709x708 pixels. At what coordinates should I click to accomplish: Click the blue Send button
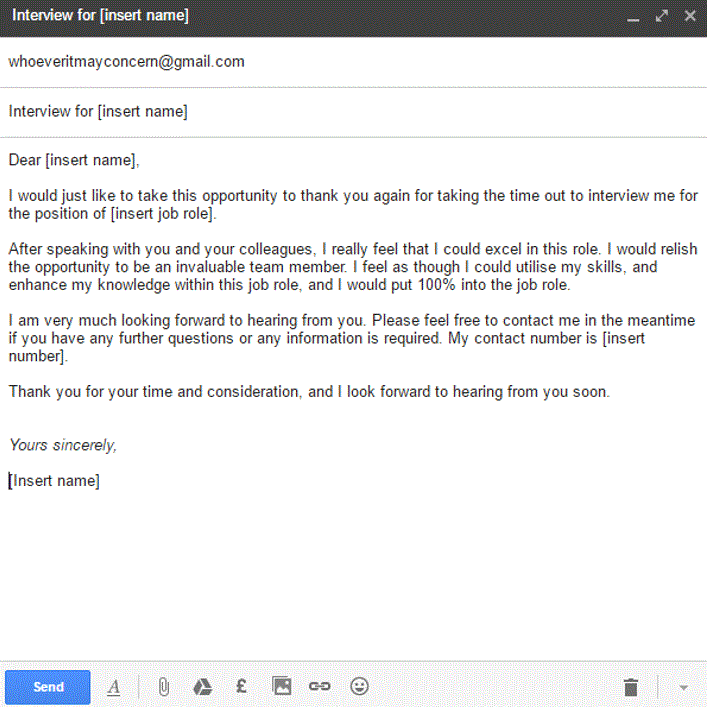click(48, 687)
